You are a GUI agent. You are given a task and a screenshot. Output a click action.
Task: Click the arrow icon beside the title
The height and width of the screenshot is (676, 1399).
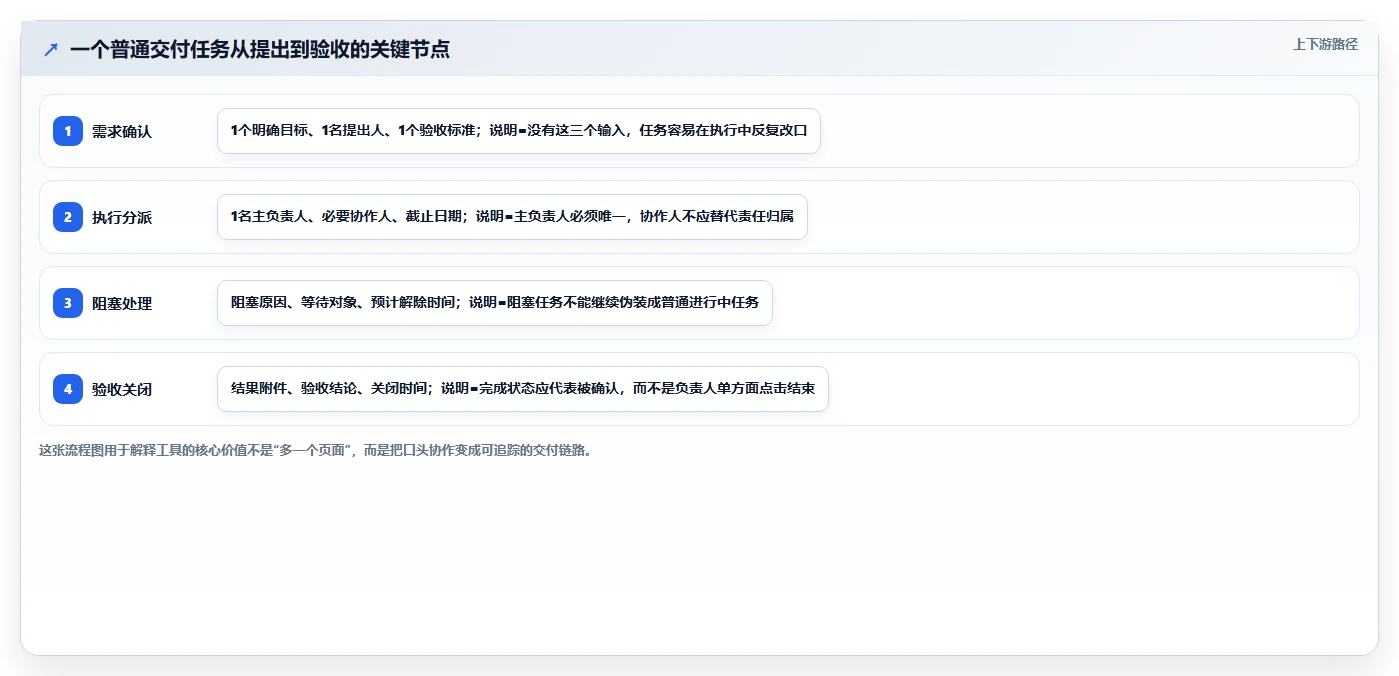(x=50, y=49)
